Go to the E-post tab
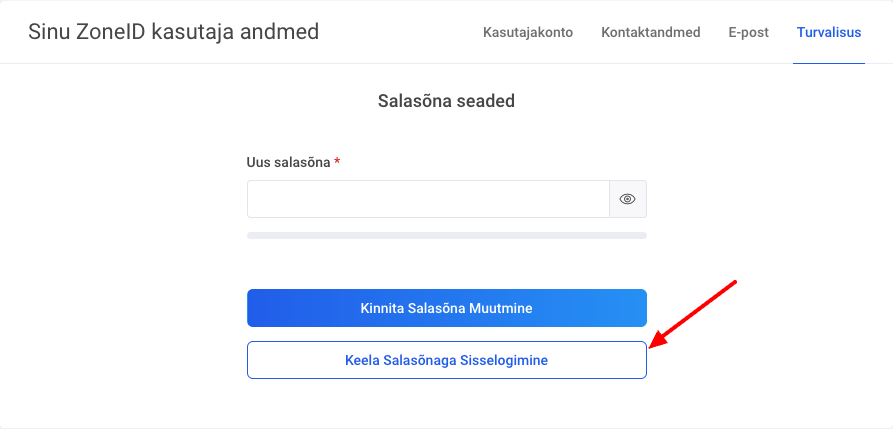Screen dimensions: 893x429 [748, 33]
